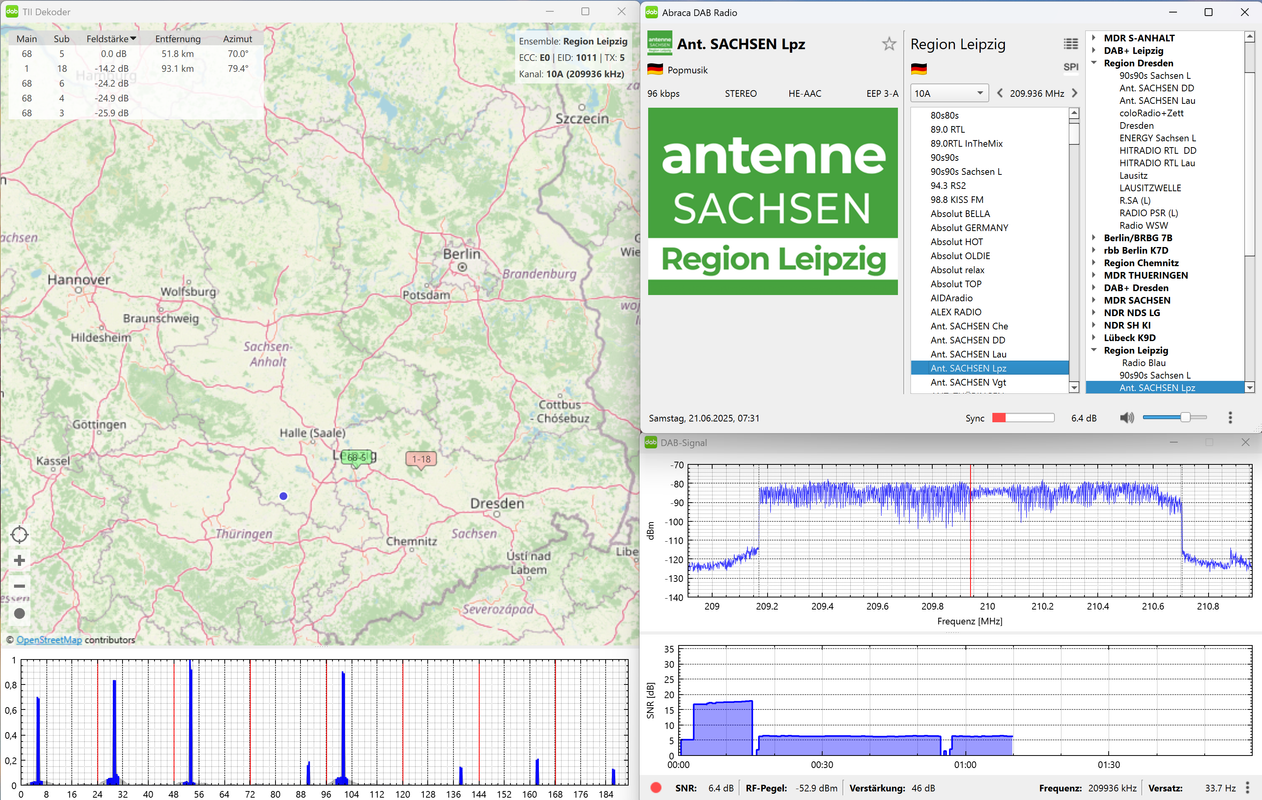Click the red record dot in DAB-Signal status bar
This screenshot has width=1262, height=800.
coord(656,788)
